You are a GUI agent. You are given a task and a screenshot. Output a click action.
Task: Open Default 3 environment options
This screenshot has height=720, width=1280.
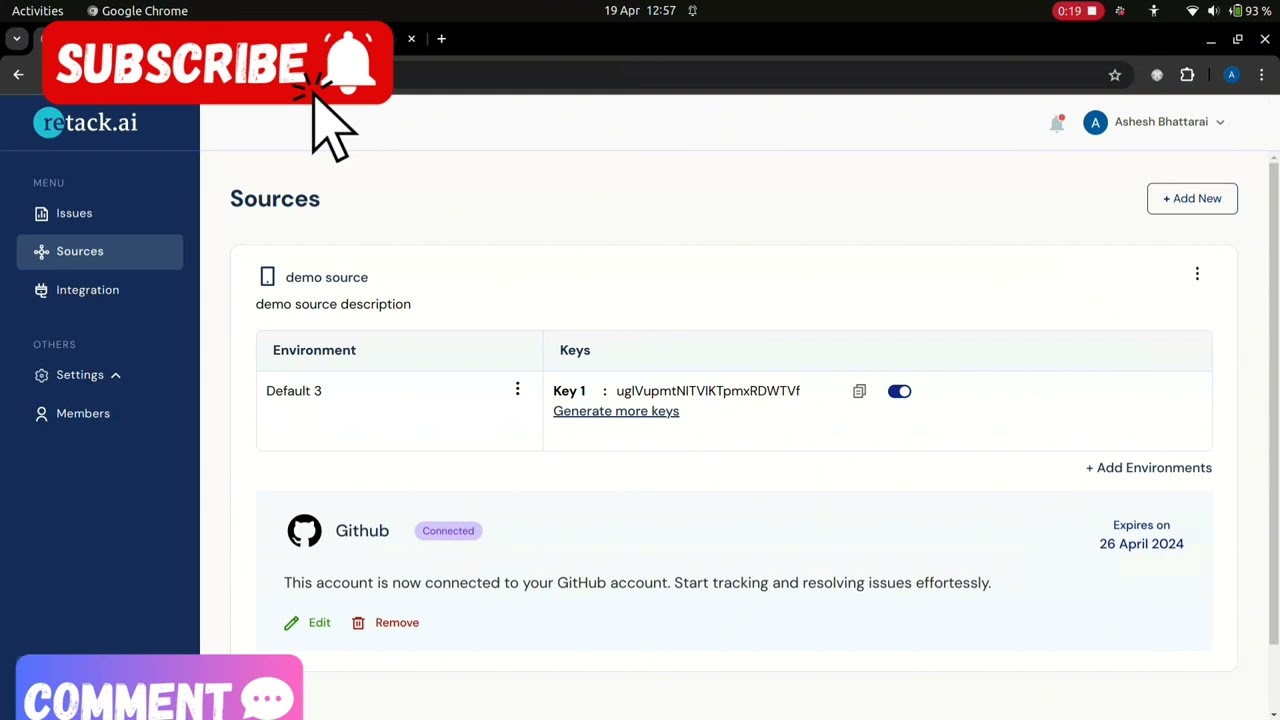point(517,389)
